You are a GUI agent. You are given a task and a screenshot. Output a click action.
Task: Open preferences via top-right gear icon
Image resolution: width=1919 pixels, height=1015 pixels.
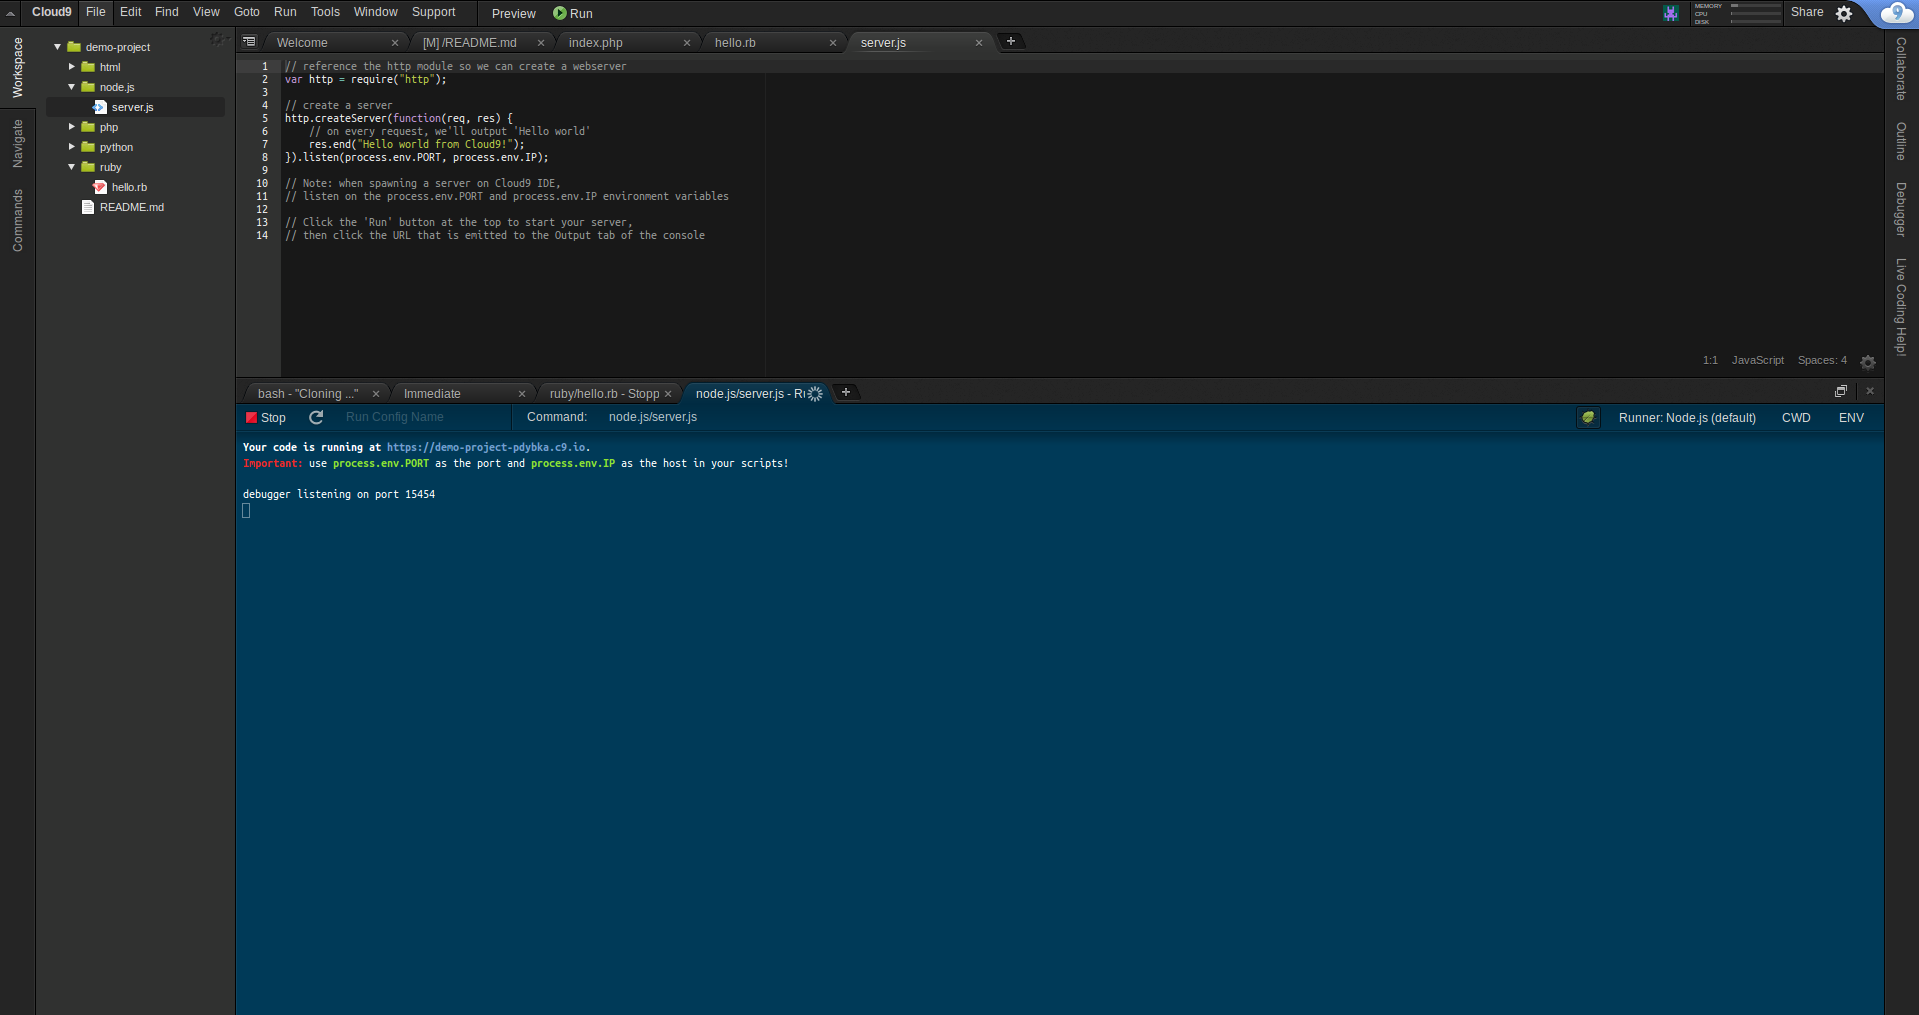pos(1844,13)
